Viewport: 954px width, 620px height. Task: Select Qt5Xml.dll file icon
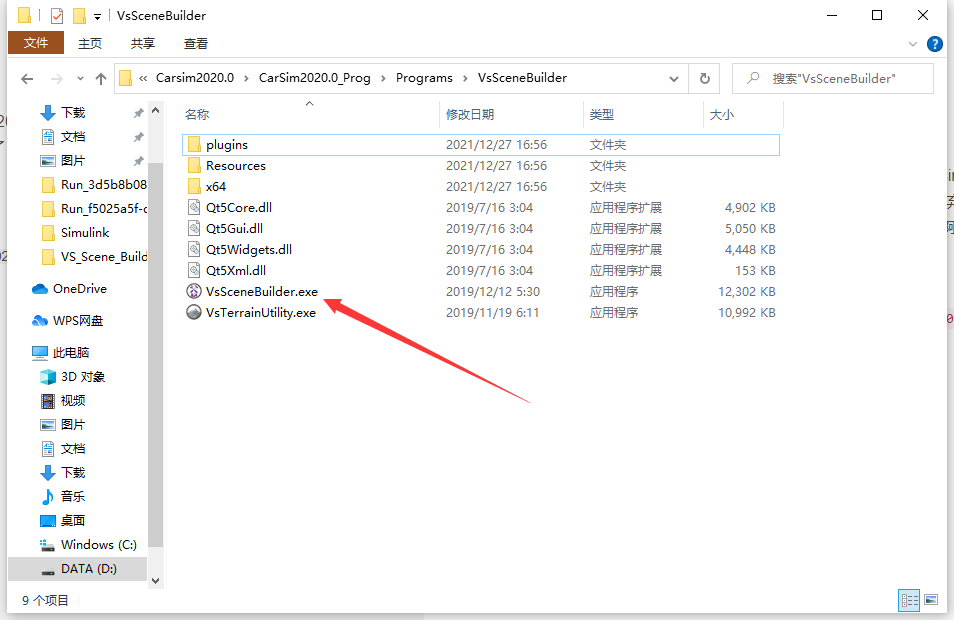coord(193,271)
